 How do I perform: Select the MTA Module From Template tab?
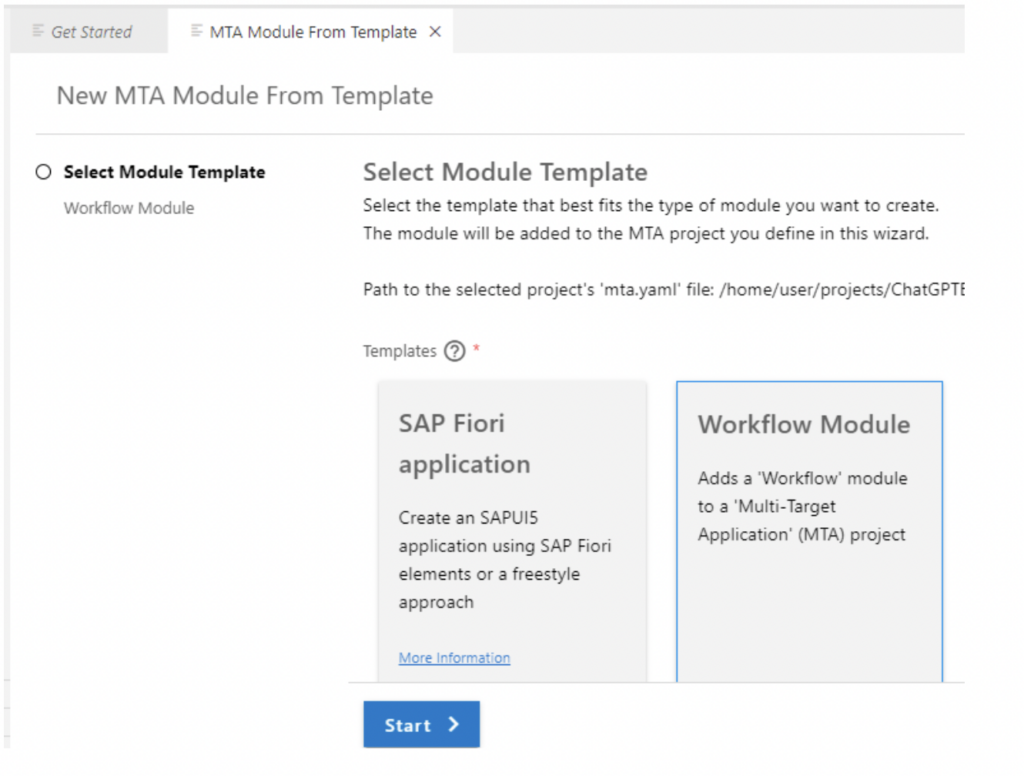[312, 32]
